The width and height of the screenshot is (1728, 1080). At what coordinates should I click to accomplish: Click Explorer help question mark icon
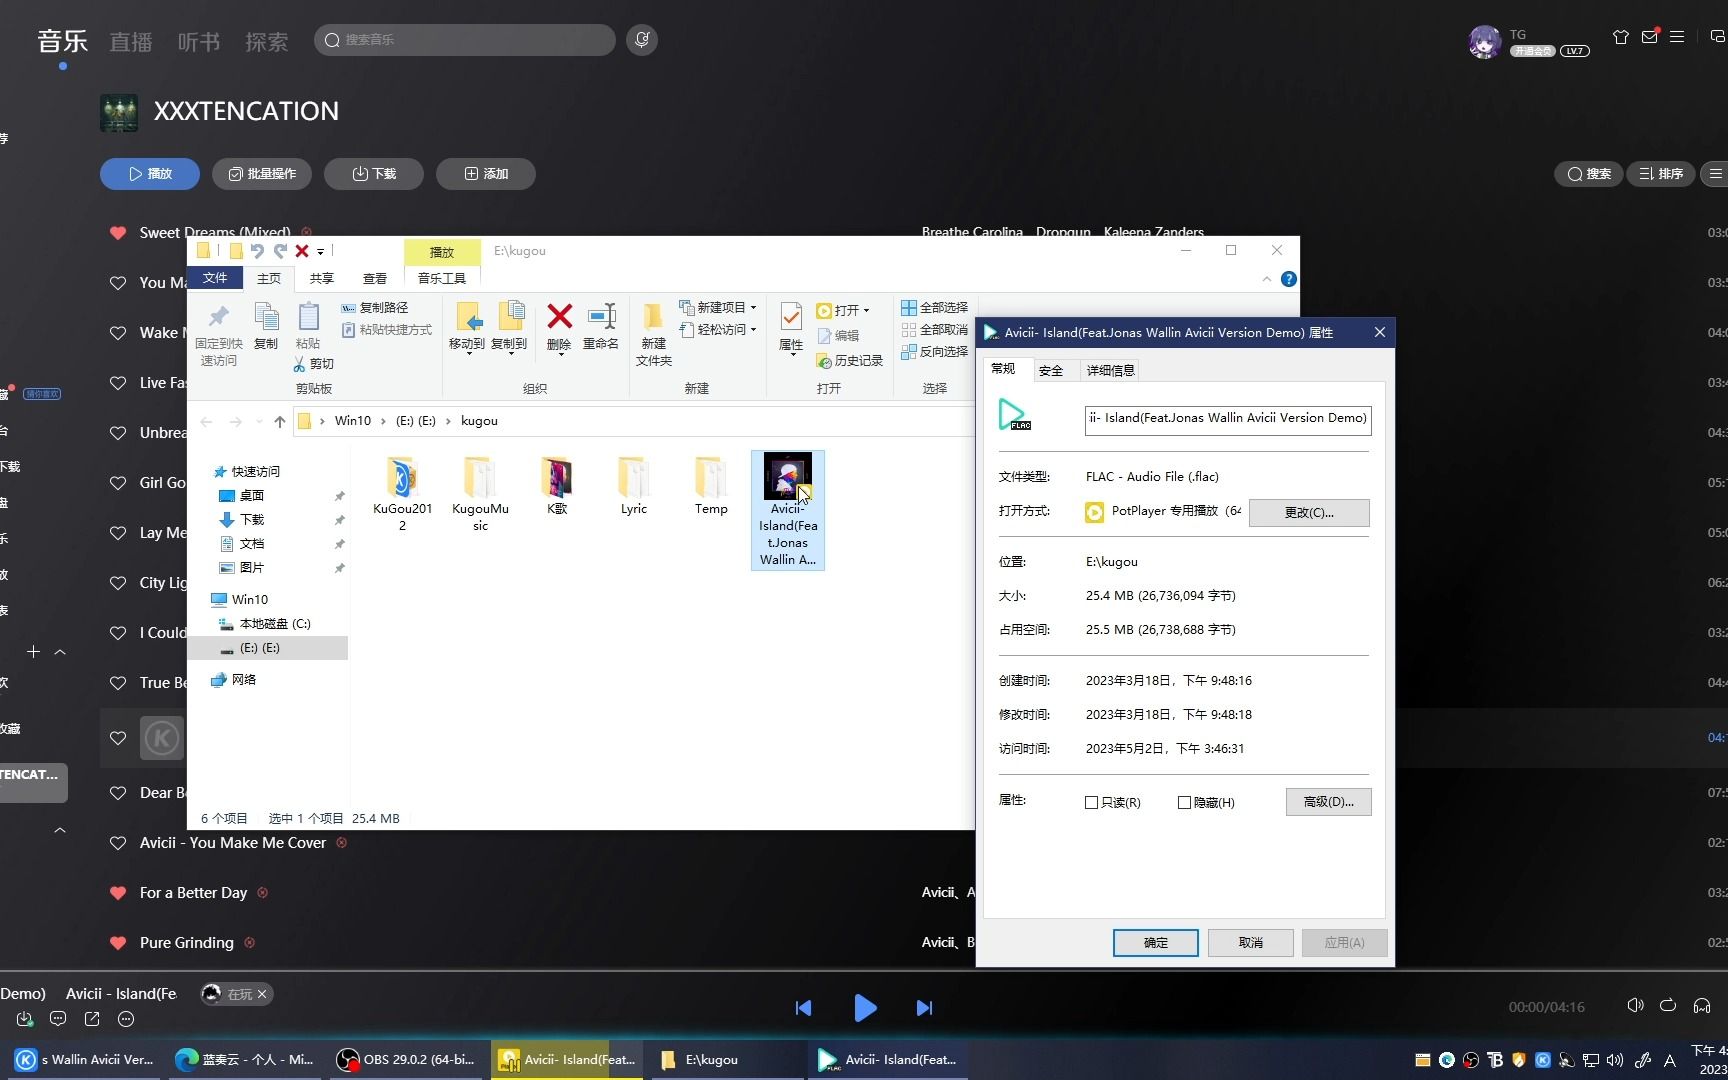[1289, 279]
